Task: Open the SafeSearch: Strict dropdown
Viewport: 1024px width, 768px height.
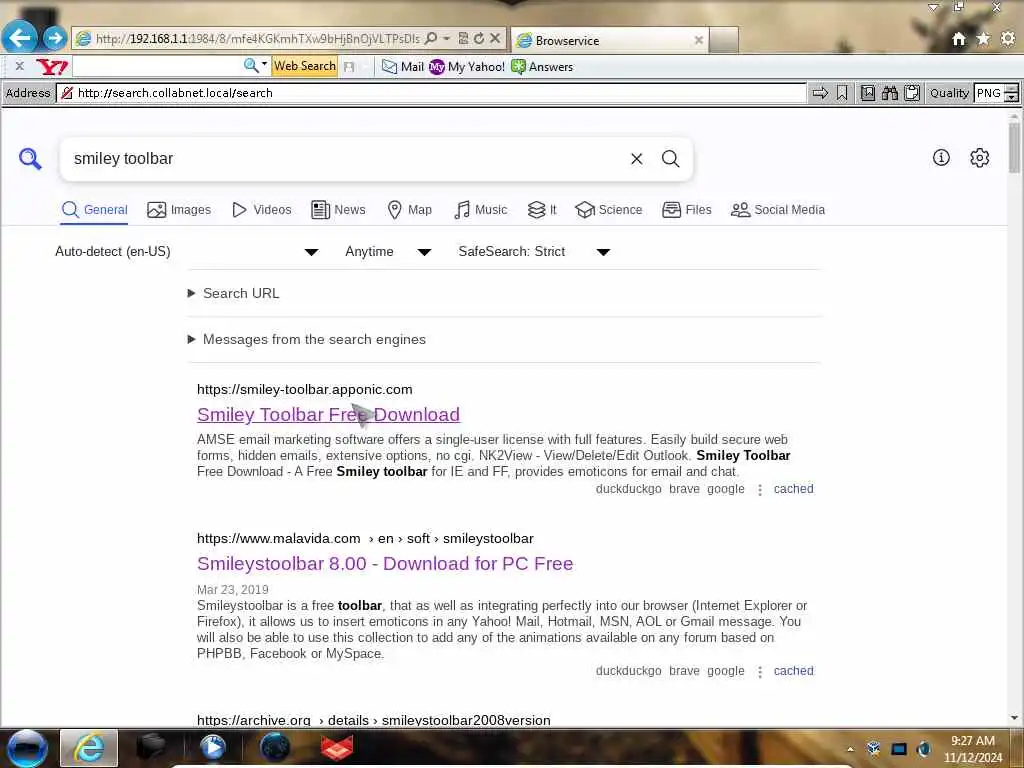Action: pos(534,252)
